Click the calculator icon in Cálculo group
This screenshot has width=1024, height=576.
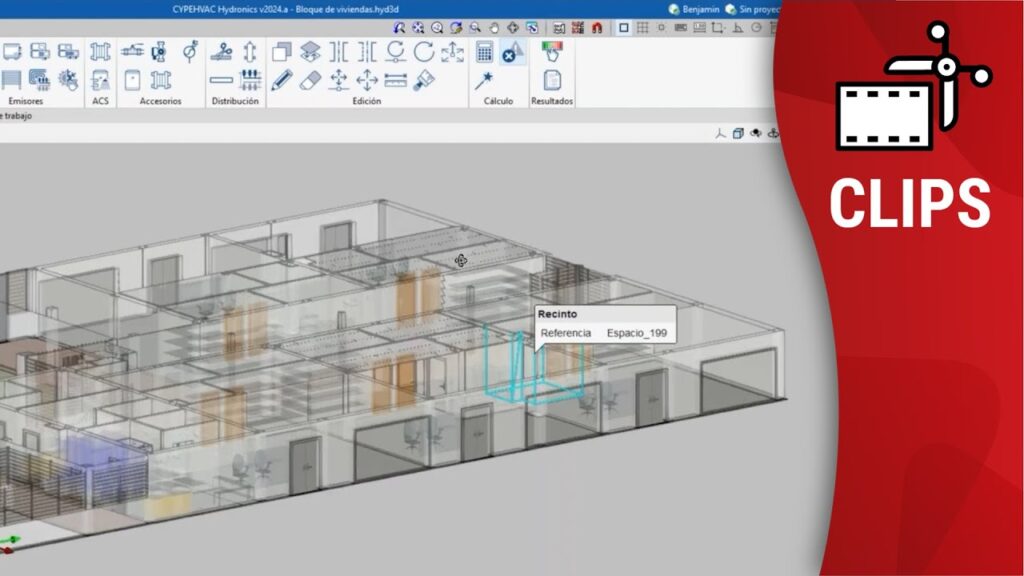tap(485, 52)
